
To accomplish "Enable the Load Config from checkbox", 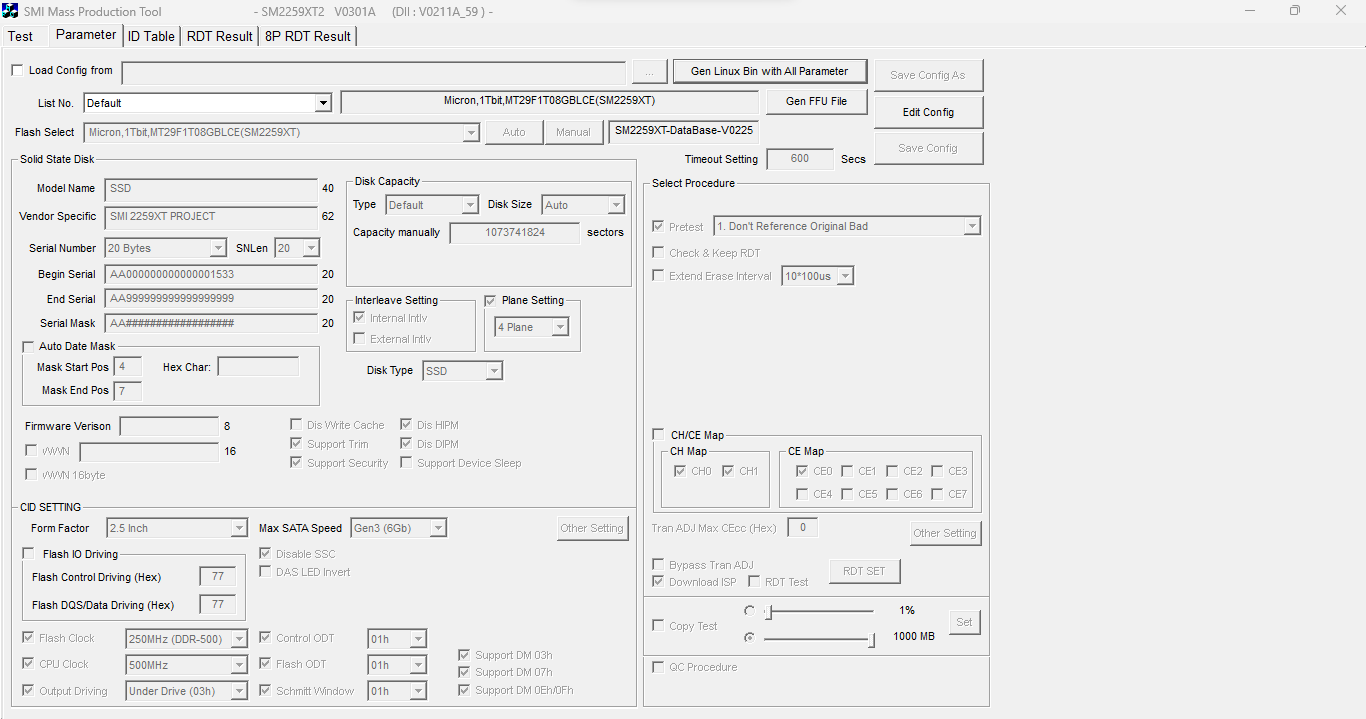I will (x=17, y=71).
